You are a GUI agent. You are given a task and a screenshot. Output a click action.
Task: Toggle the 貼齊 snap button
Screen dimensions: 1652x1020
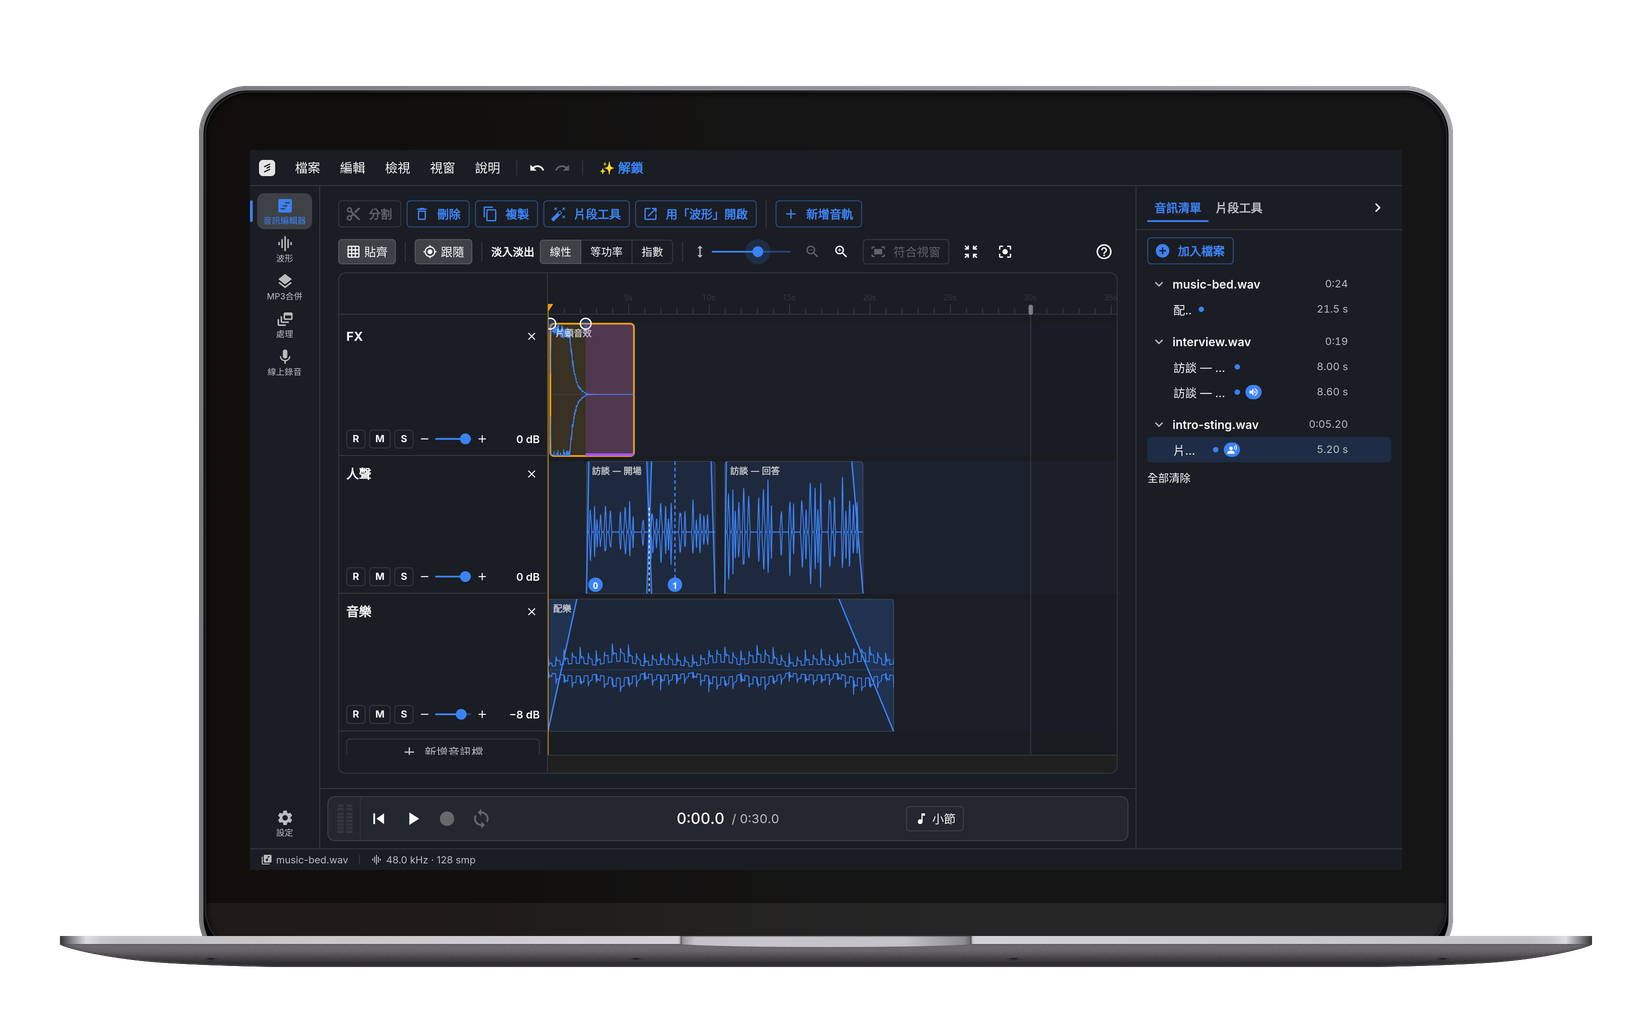[x=367, y=252]
